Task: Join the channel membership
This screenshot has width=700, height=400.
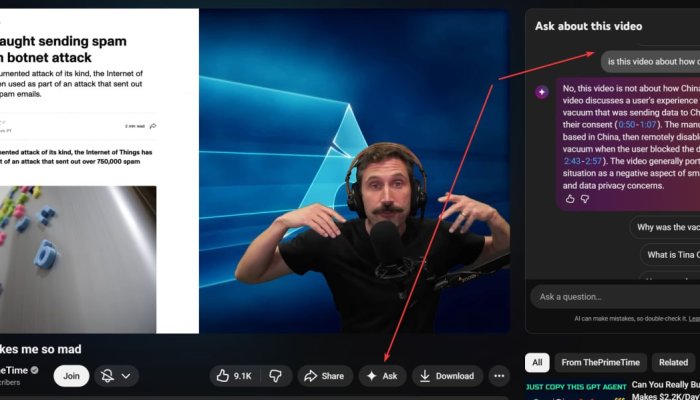Action: (x=71, y=376)
